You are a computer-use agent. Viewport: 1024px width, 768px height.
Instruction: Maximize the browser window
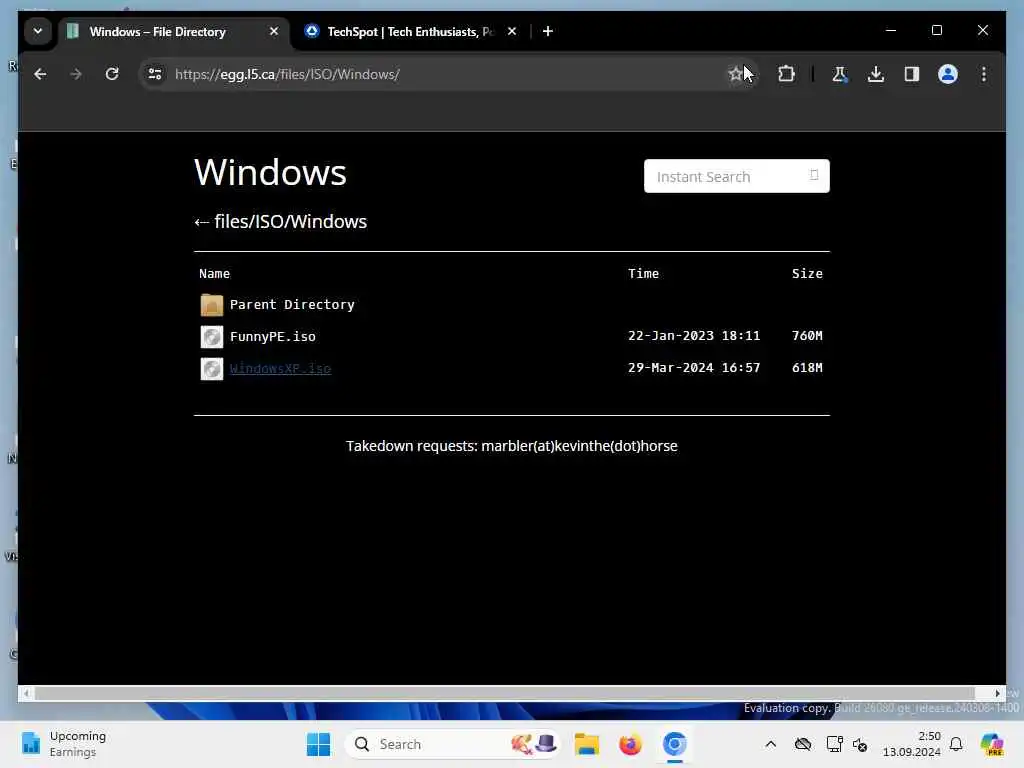pyautogui.click(x=936, y=31)
